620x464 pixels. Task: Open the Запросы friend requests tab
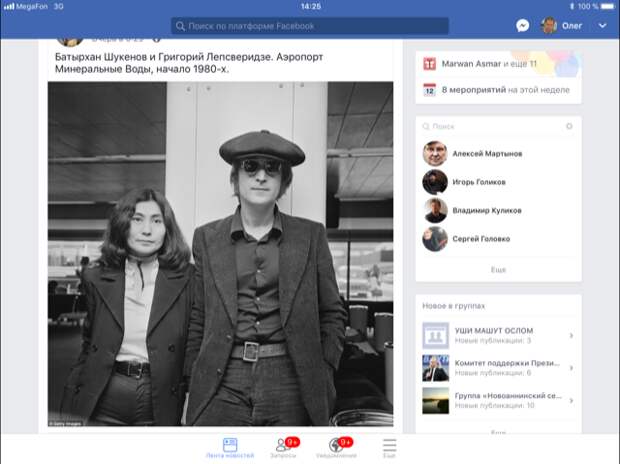284,448
